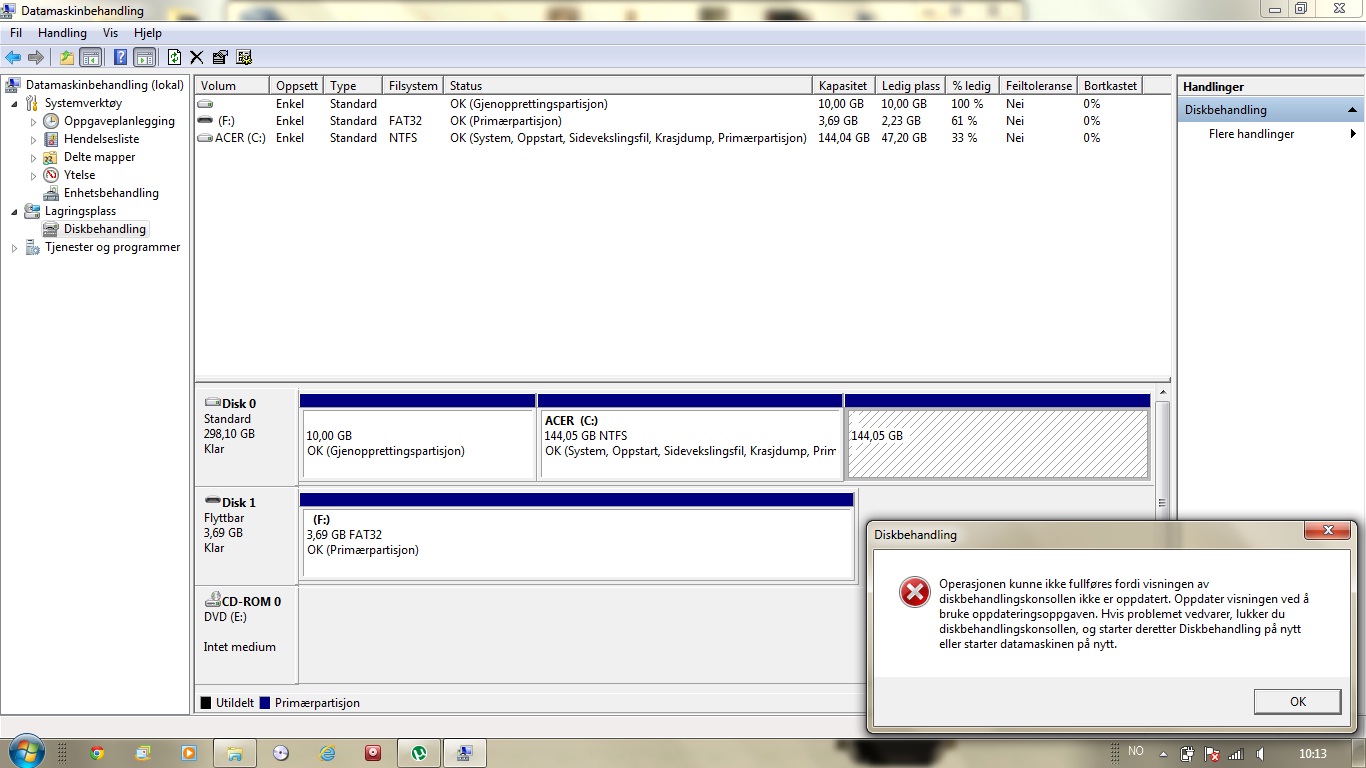Click OK in the Diskbehandling dialog
The height and width of the screenshot is (768, 1366).
[x=1297, y=701]
